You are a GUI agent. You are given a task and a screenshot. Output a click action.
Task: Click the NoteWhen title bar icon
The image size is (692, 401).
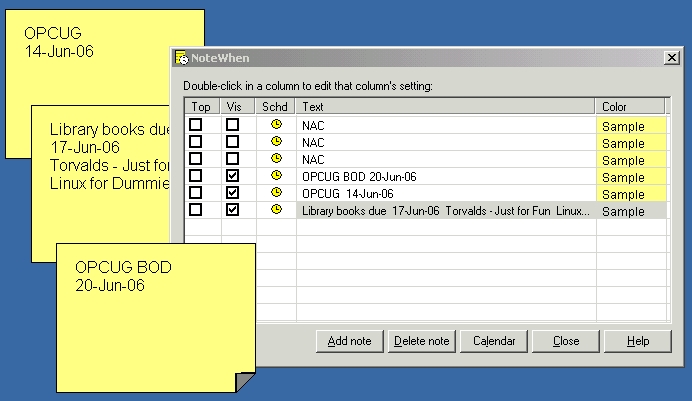click(x=181, y=59)
